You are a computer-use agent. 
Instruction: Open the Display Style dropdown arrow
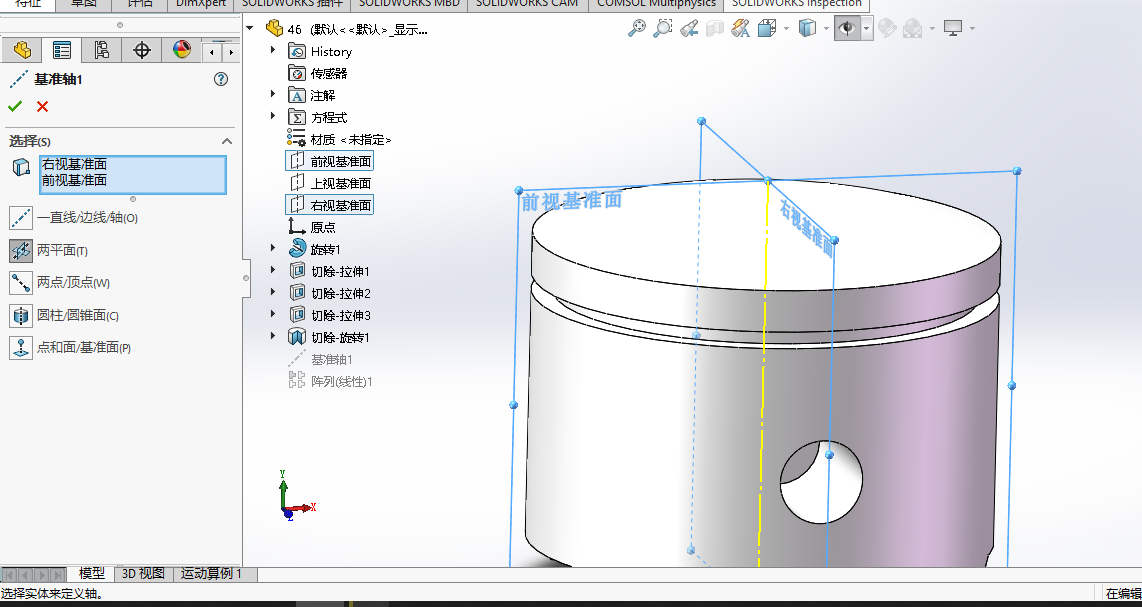[x=827, y=29]
